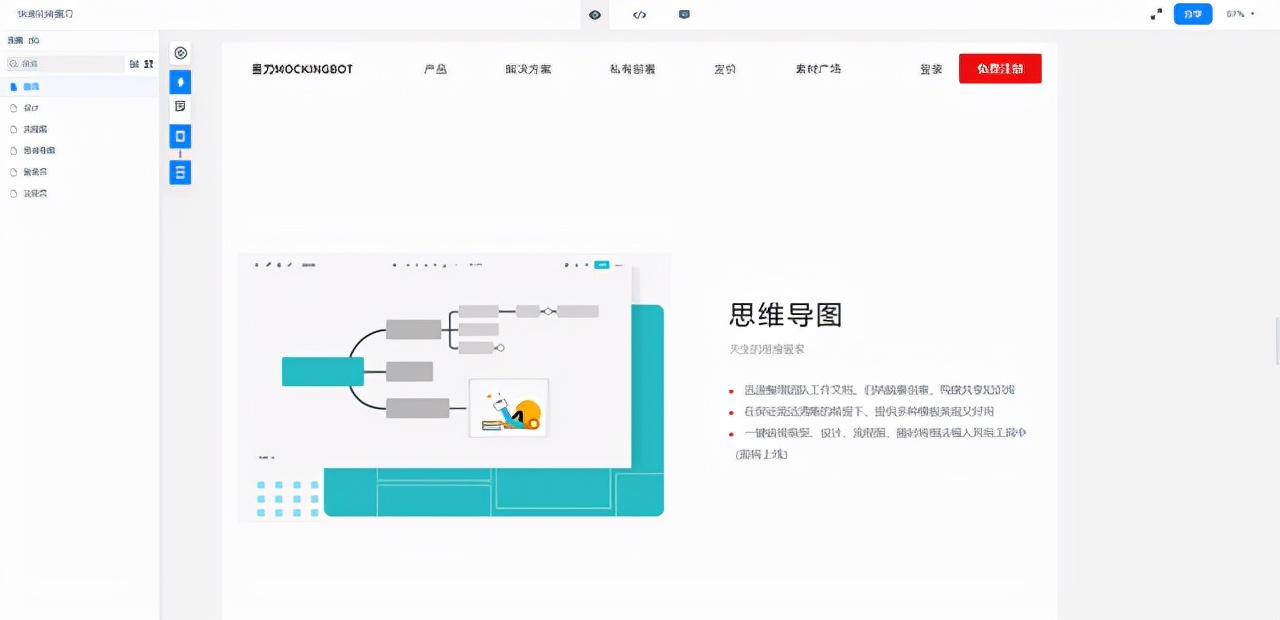Open the 产品 dropdown in the site navigation

434,69
